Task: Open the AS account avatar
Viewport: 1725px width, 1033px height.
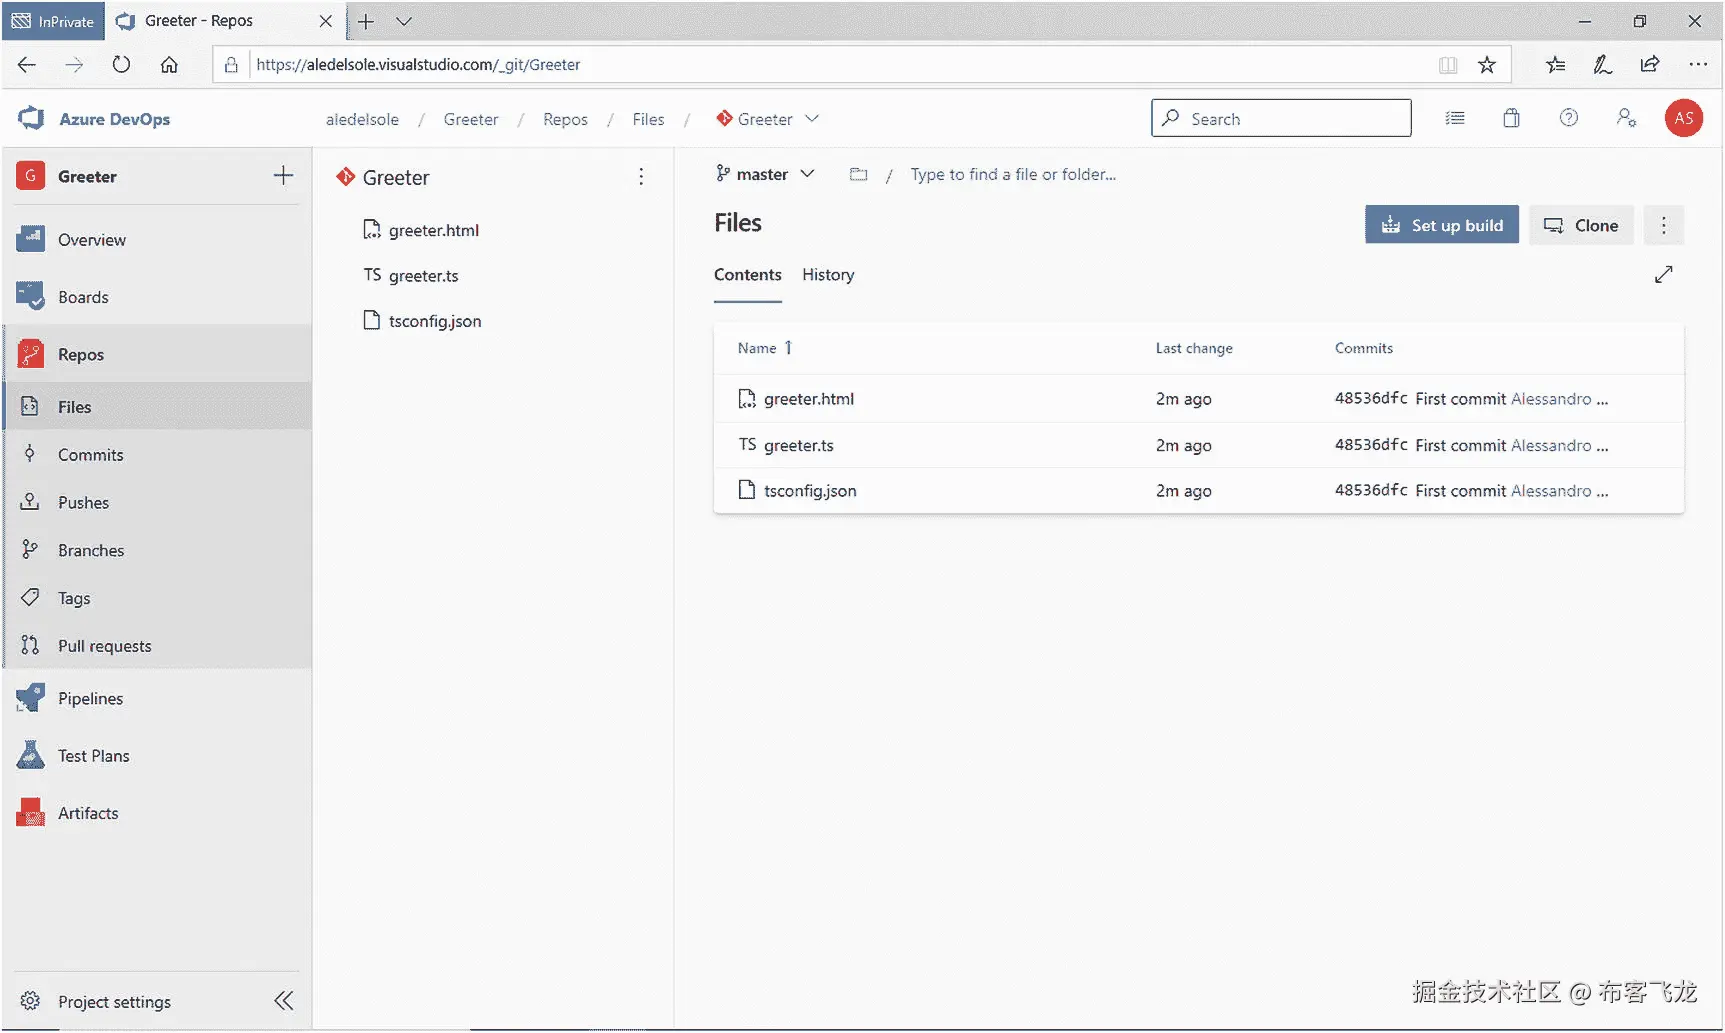Action: pos(1684,118)
